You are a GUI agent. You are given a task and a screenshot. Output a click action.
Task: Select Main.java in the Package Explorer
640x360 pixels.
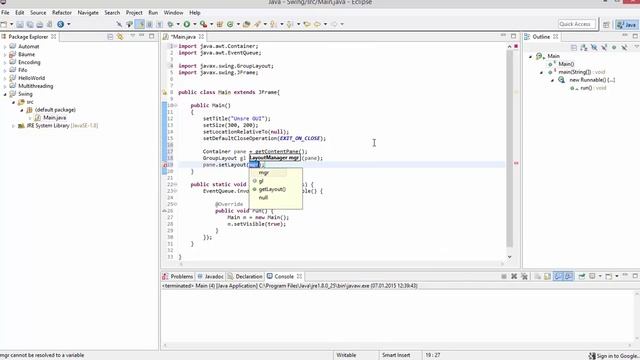(x=54, y=118)
